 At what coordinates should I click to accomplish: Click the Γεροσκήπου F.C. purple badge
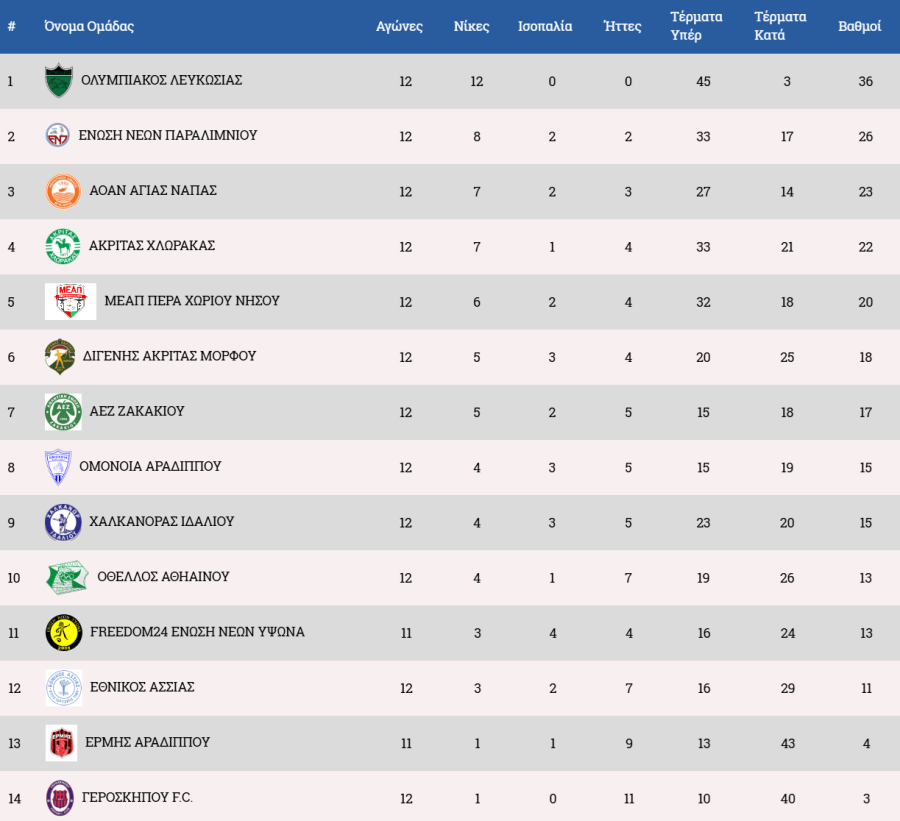60,798
